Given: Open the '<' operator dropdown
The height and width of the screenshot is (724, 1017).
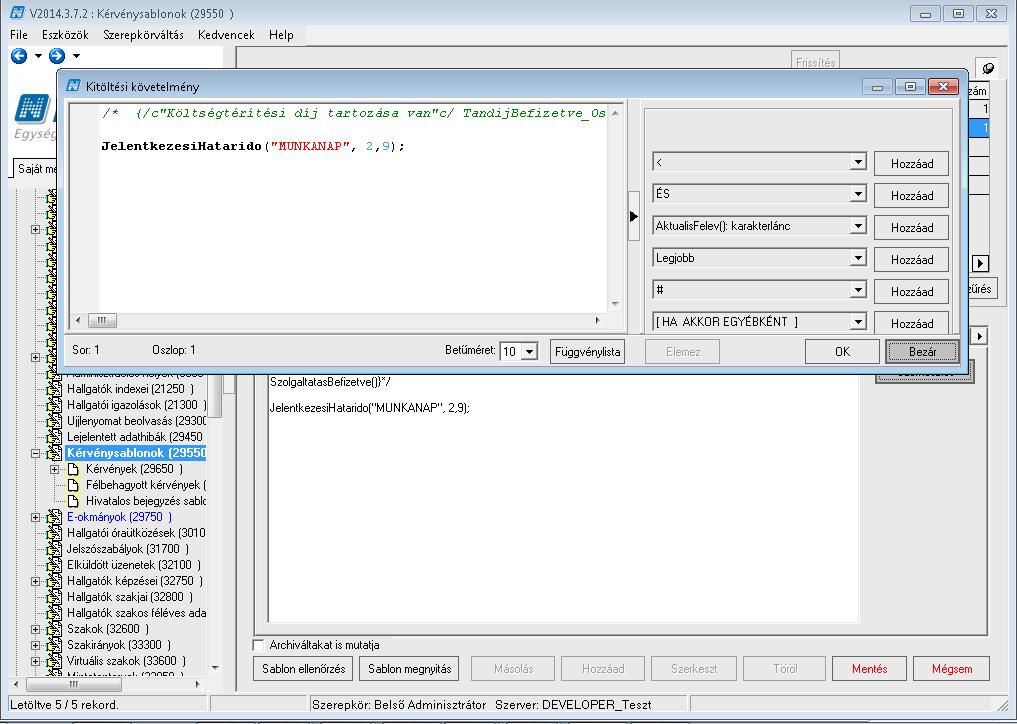Looking at the screenshot, I should [858, 162].
